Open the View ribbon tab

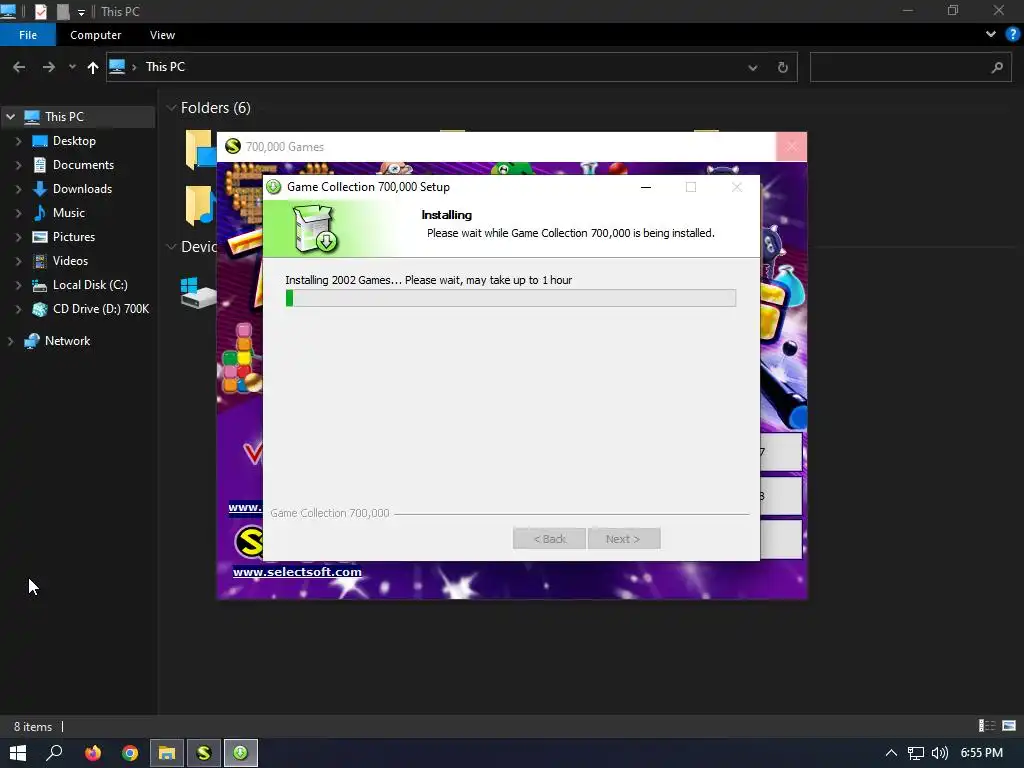tap(162, 35)
